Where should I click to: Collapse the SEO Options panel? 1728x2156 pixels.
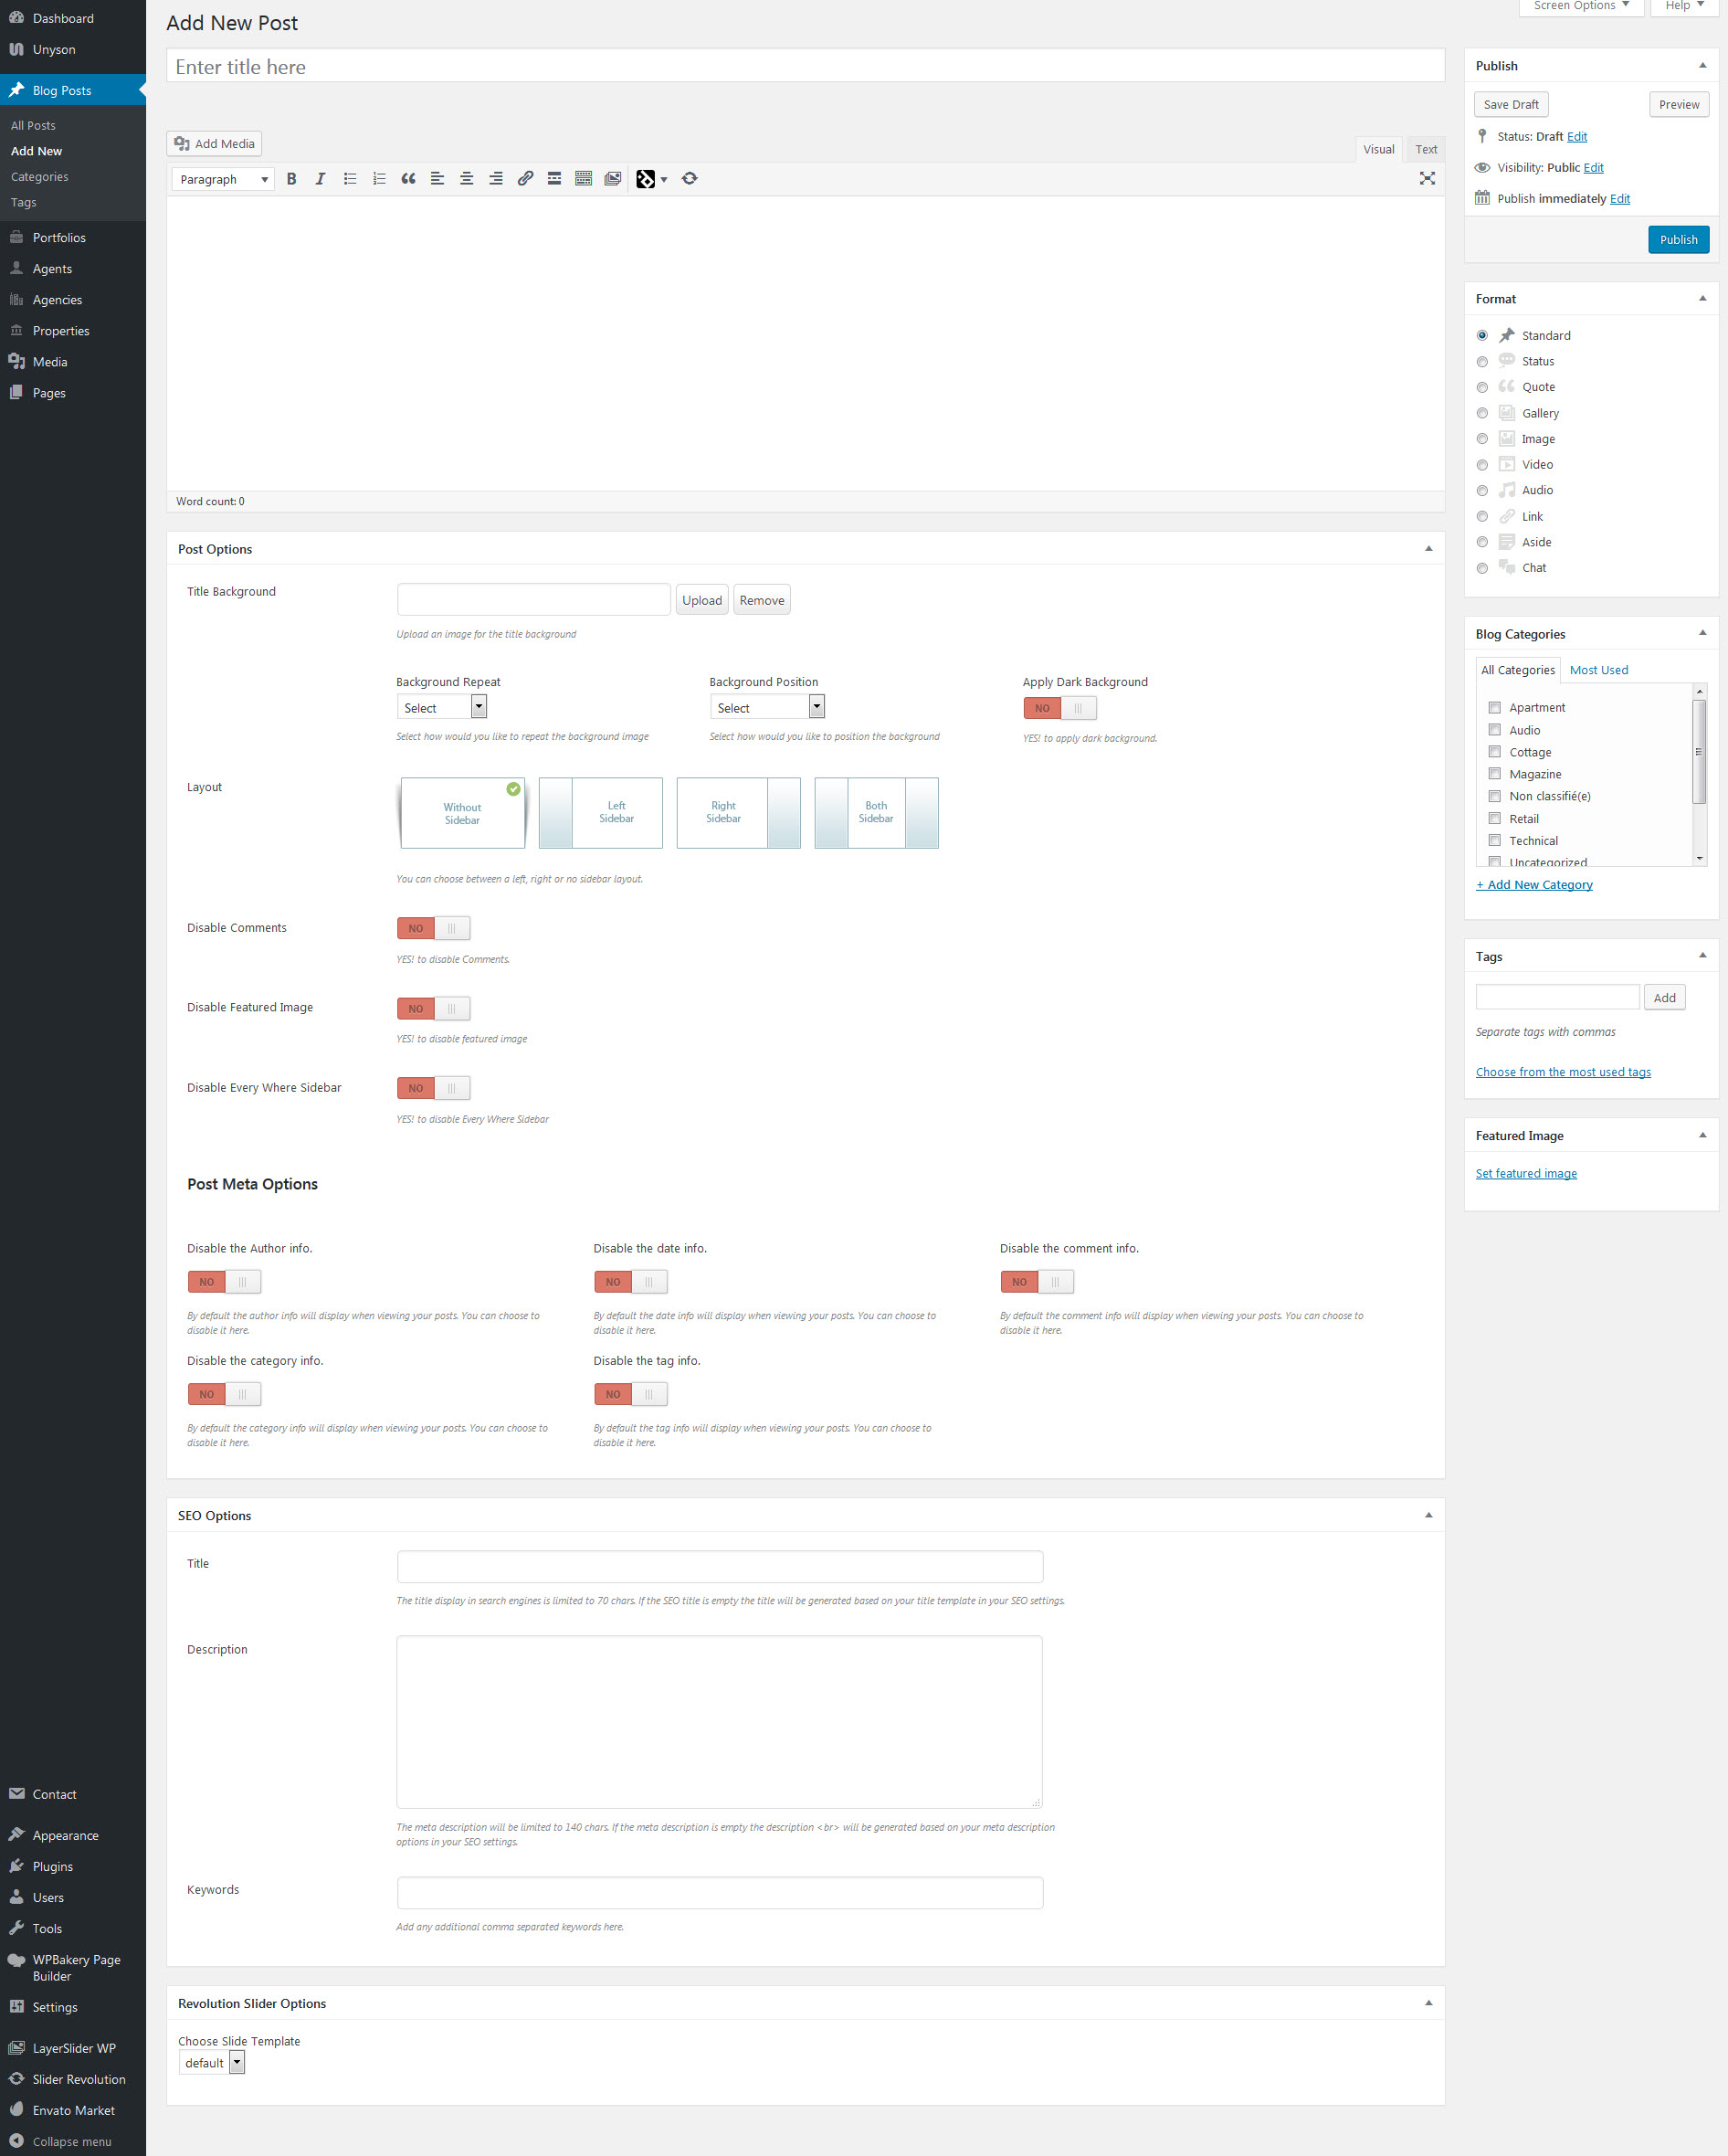click(x=1428, y=1514)
